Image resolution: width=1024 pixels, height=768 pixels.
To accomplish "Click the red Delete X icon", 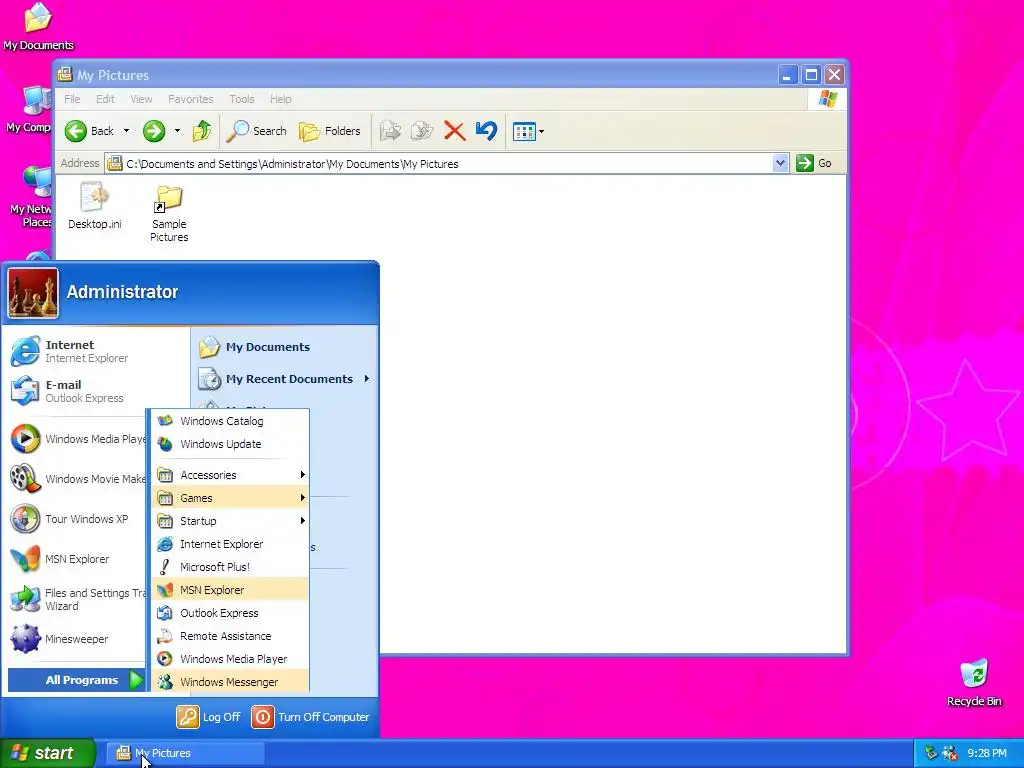I will tap(455, 131).
